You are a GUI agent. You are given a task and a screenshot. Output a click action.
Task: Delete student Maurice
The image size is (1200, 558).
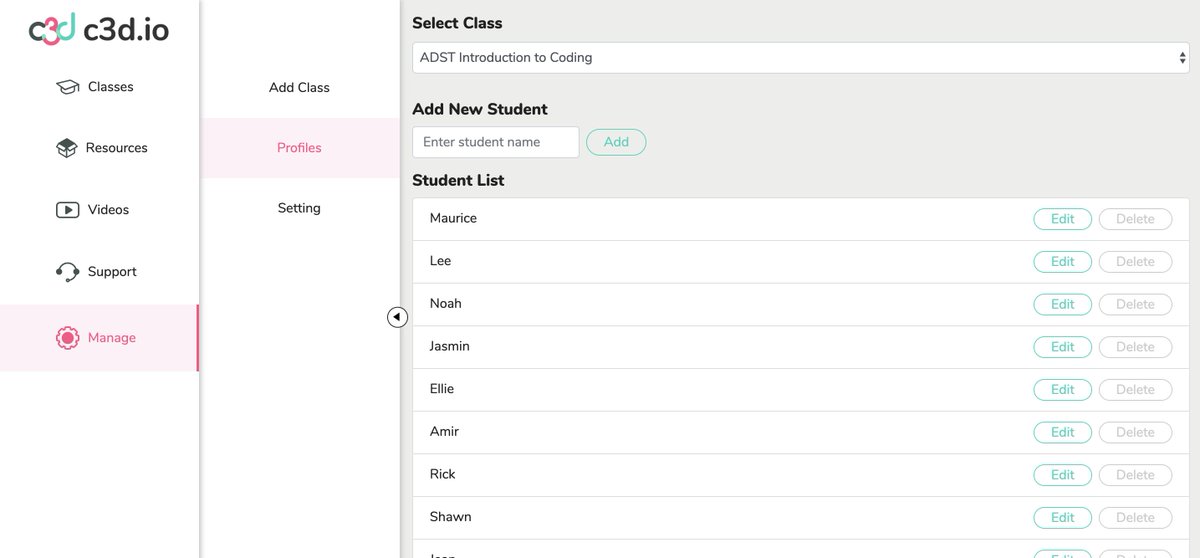pos(1135,219)
